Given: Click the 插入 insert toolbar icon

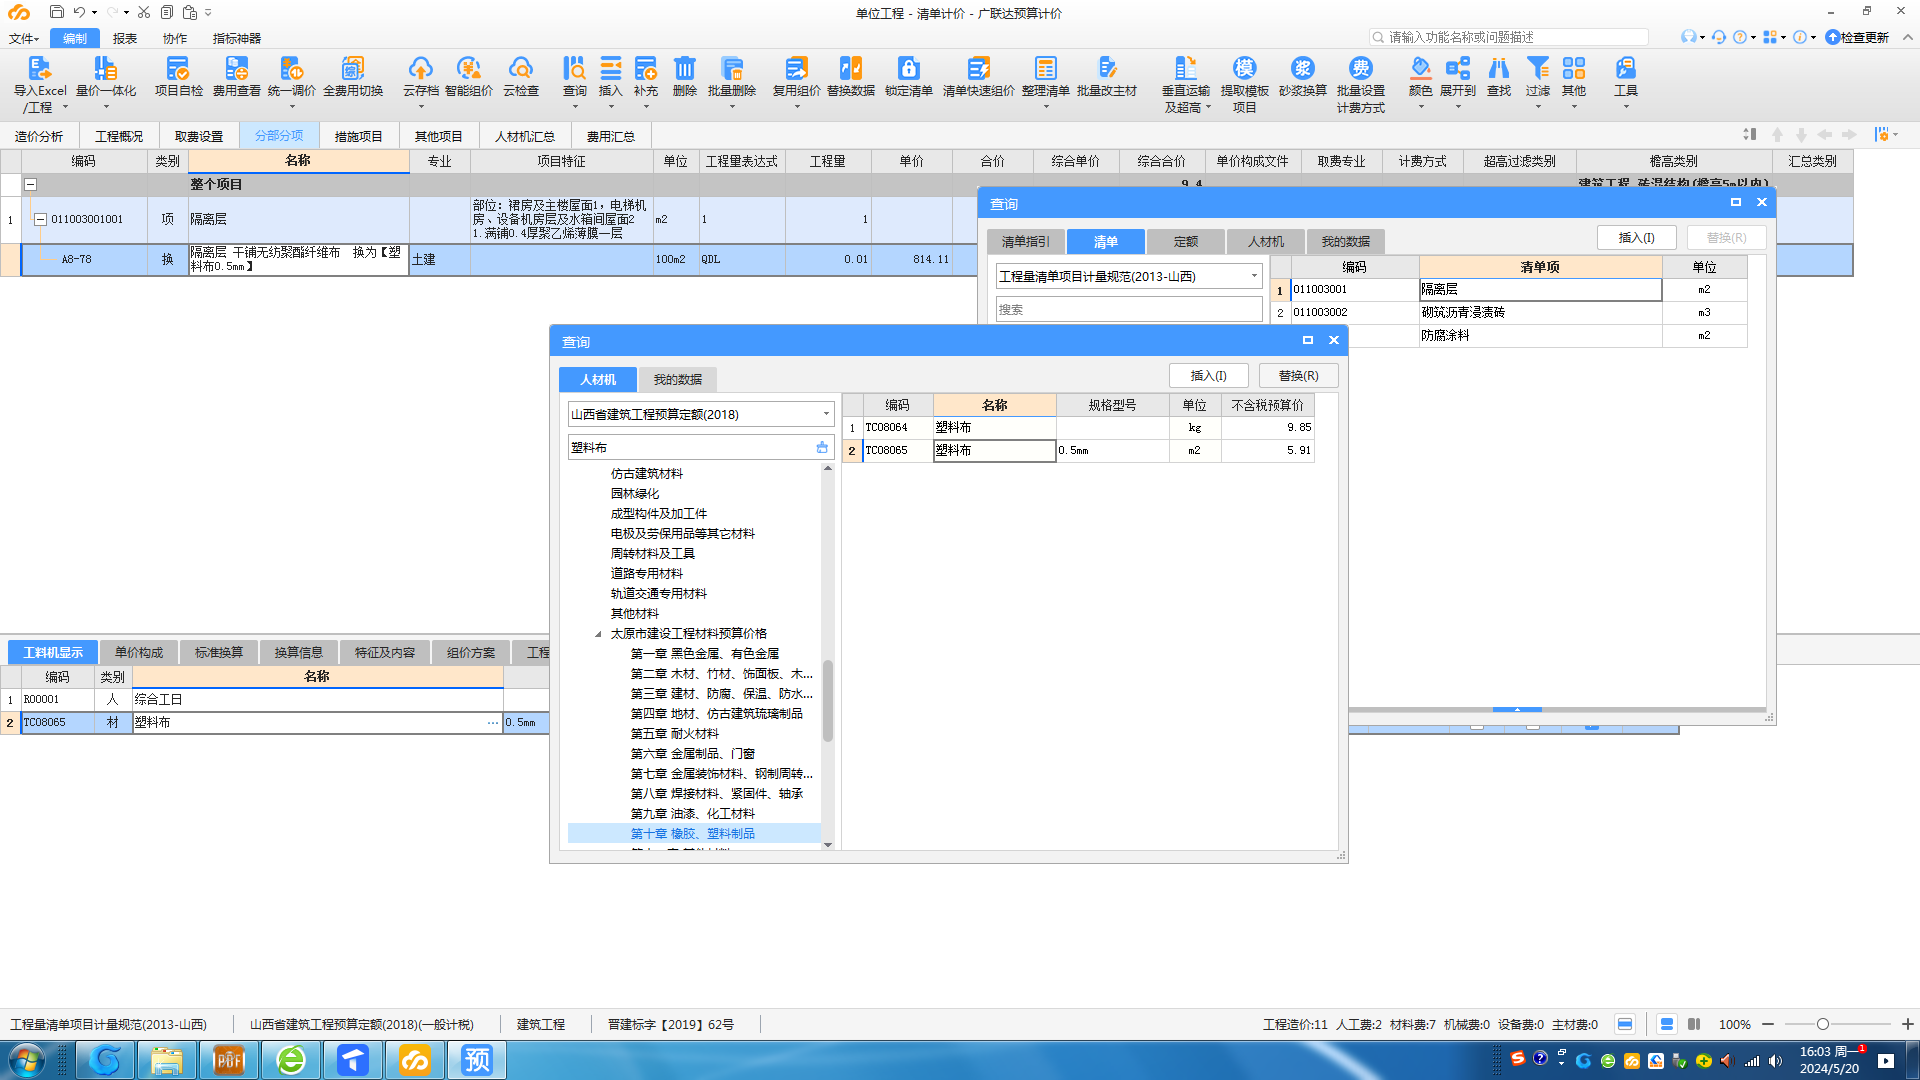Looking at the screenshot, I should 610,78.
